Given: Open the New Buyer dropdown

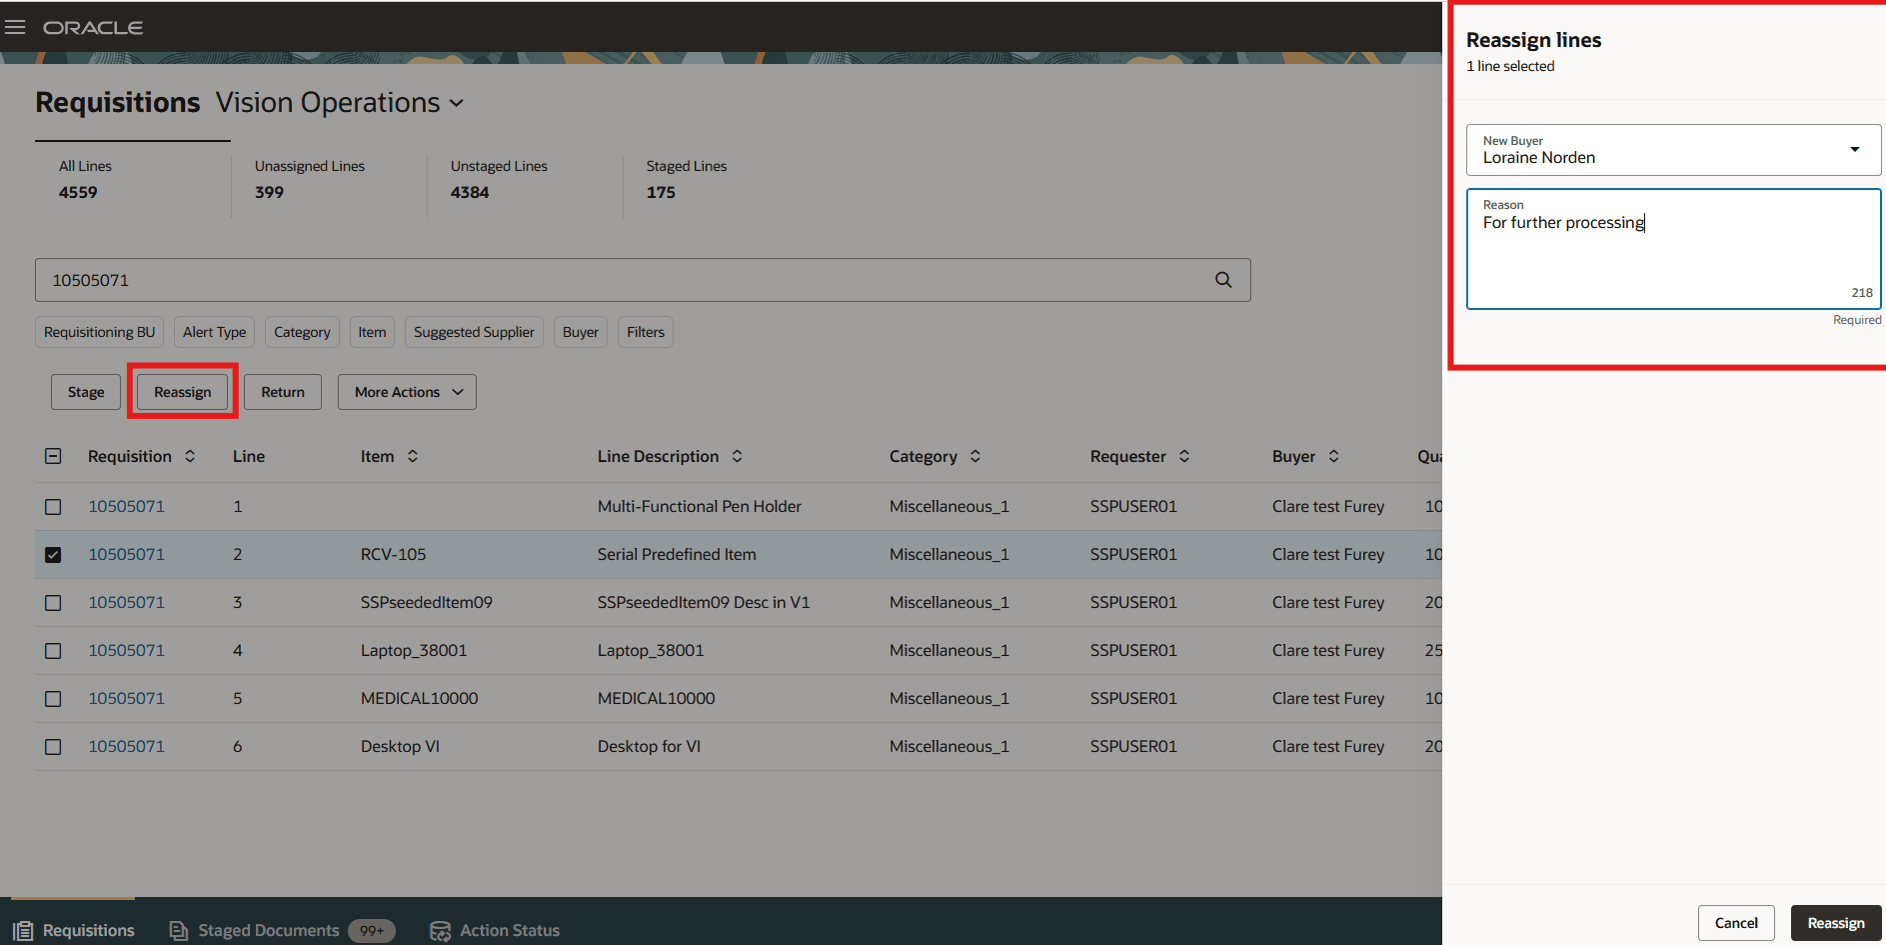Looking at the screenshot, I should (1855, 149).
